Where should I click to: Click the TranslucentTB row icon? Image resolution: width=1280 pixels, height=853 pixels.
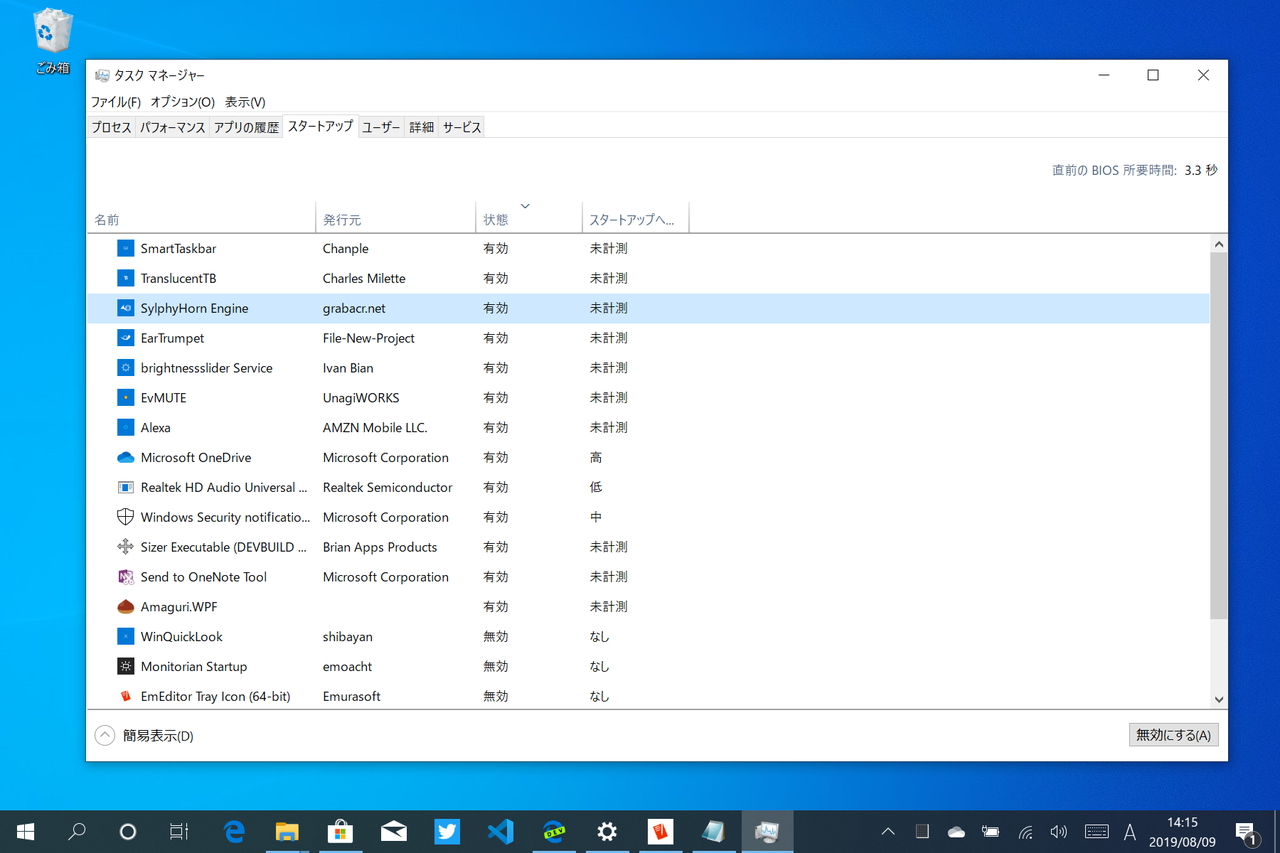(125, 278)
